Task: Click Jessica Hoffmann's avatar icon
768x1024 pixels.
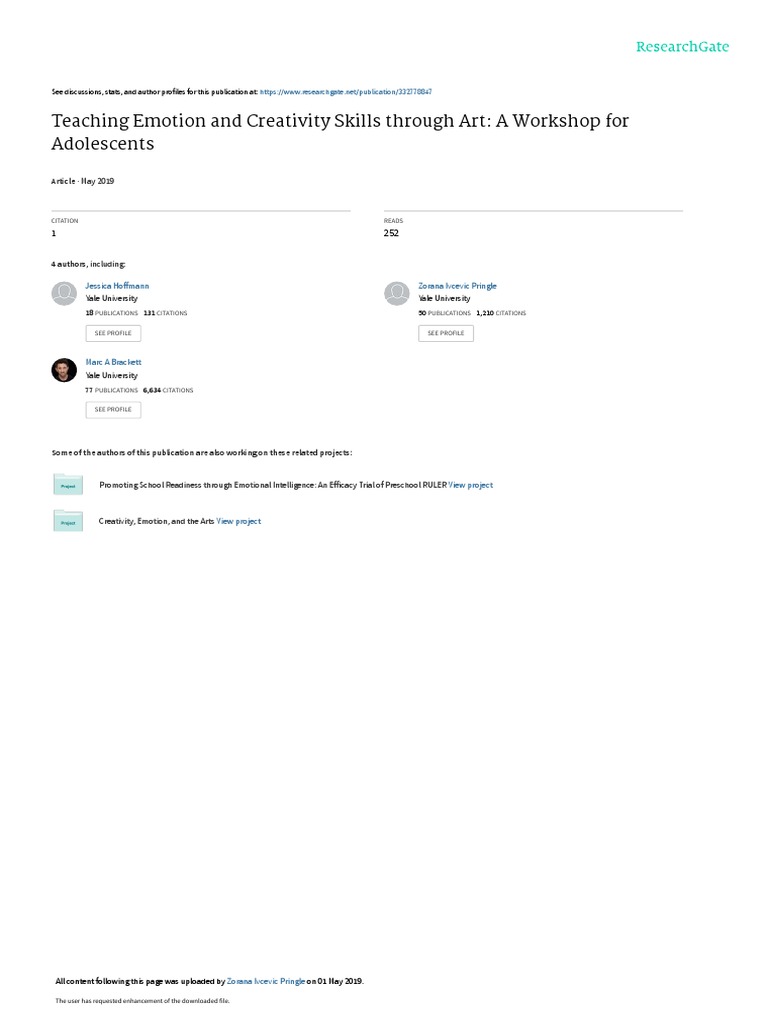Action: (x=64, y=293)
